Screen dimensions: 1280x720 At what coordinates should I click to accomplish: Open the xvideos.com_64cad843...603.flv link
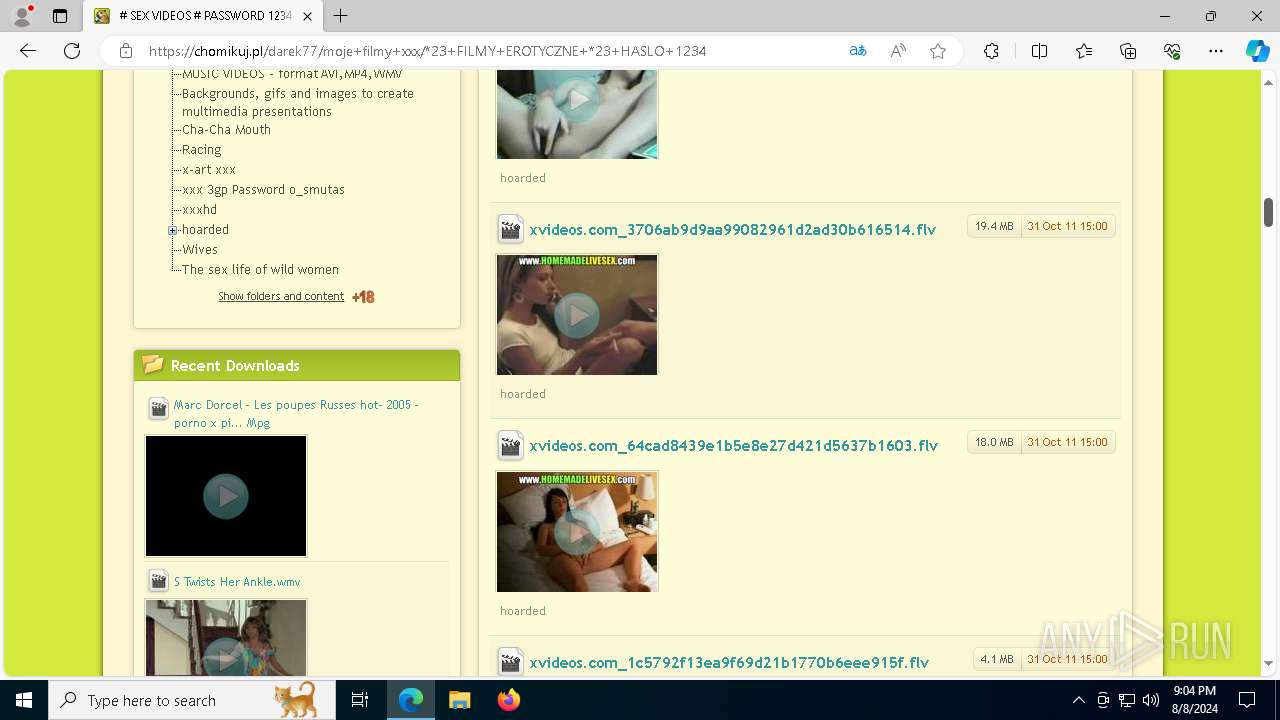(734, 446)
